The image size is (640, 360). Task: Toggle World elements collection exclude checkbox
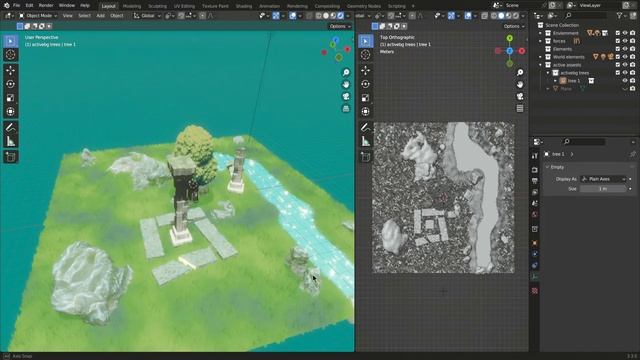618,57
